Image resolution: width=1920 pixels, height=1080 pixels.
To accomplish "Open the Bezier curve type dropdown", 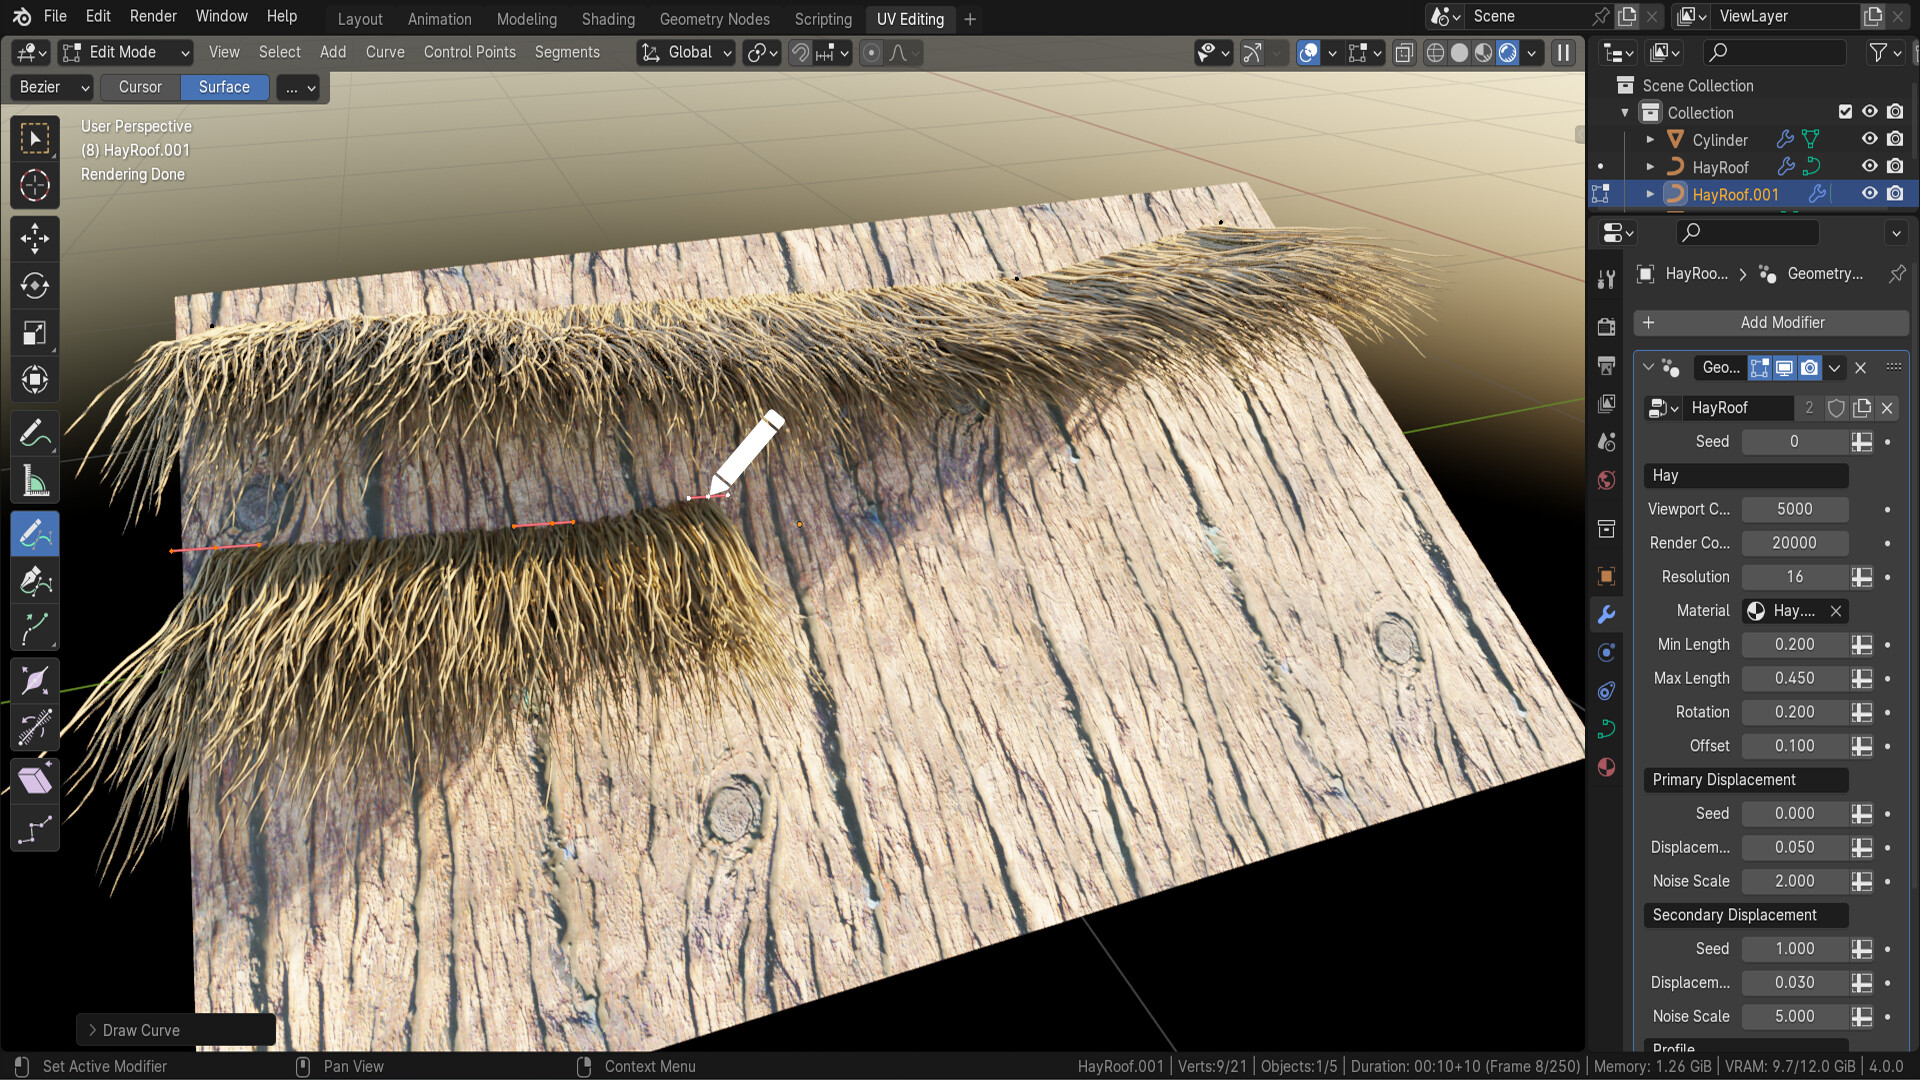I will coord(50,87).
